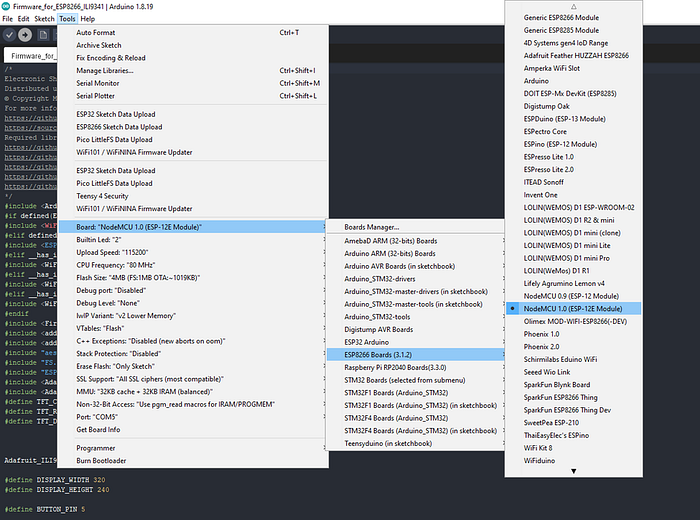700x520 pixels.
Task: Select Olimex MOD-WIFI-ESP8266(-DEV) board
Action: click(x=574, y=321)
